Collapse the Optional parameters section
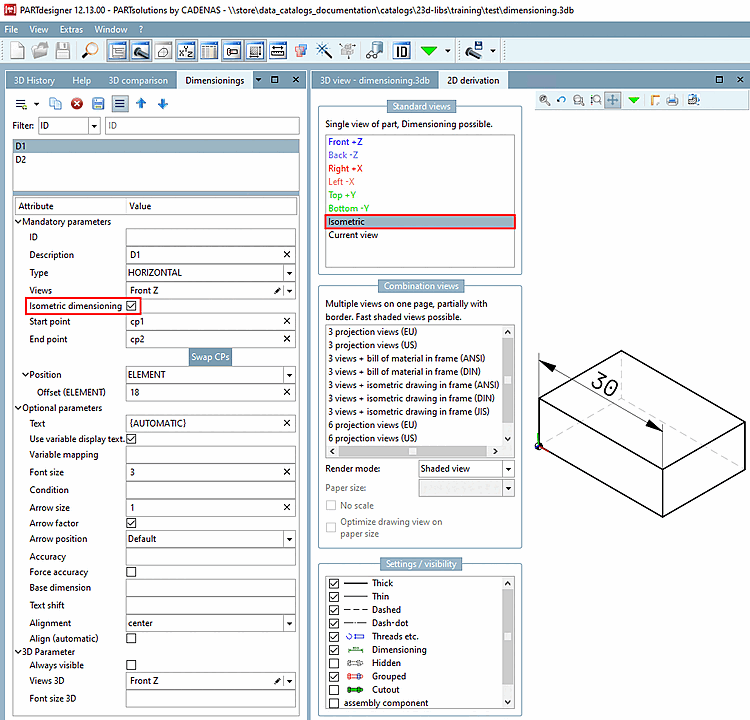This screenshot has width=750, height=720. coord(18,408)
